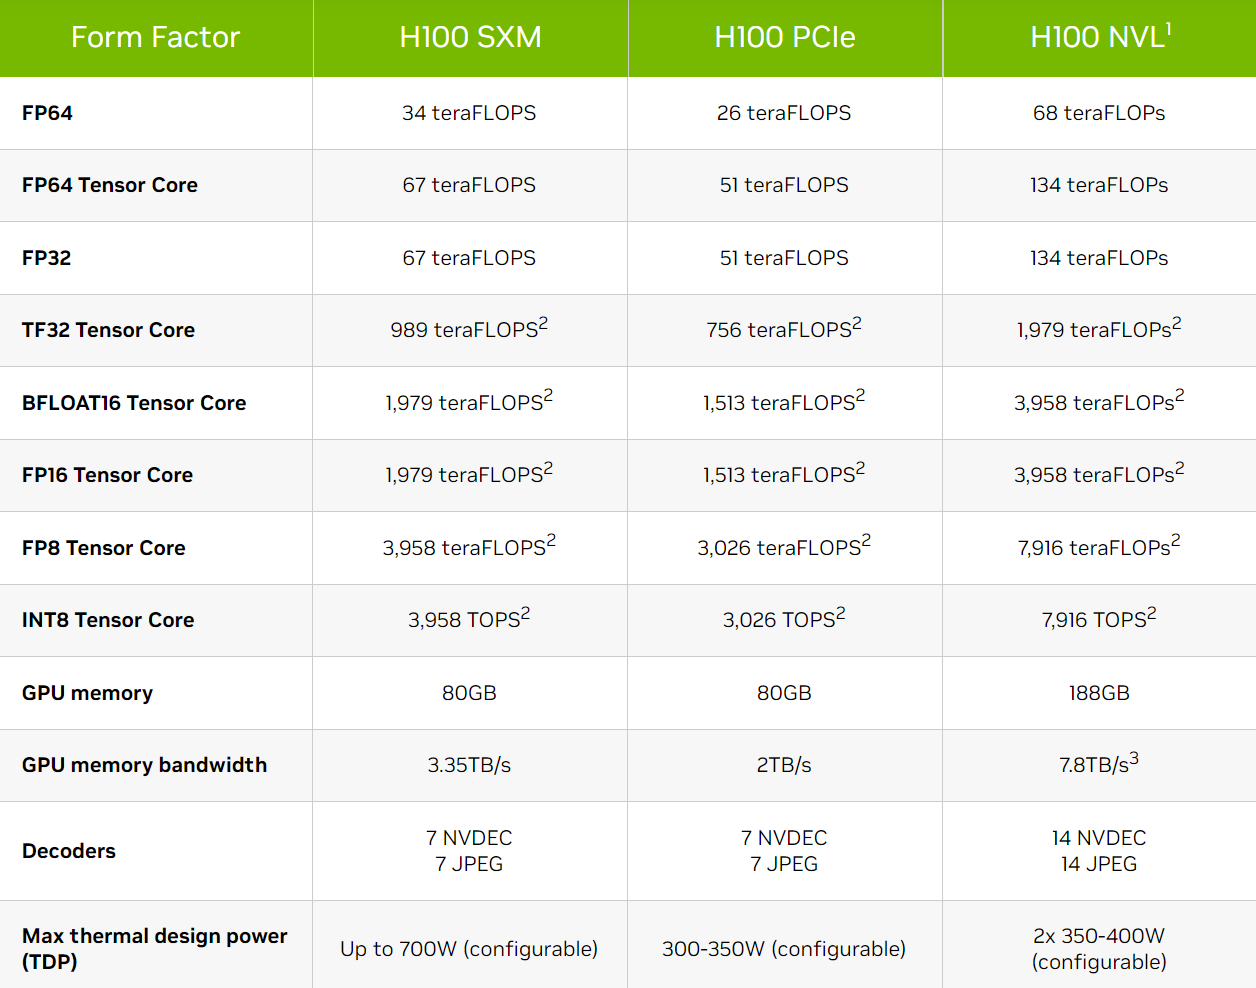The height and width of the screenshot is (988, 1256).
Task: Click the H100 PCIe column header
Action: [784, 38]
